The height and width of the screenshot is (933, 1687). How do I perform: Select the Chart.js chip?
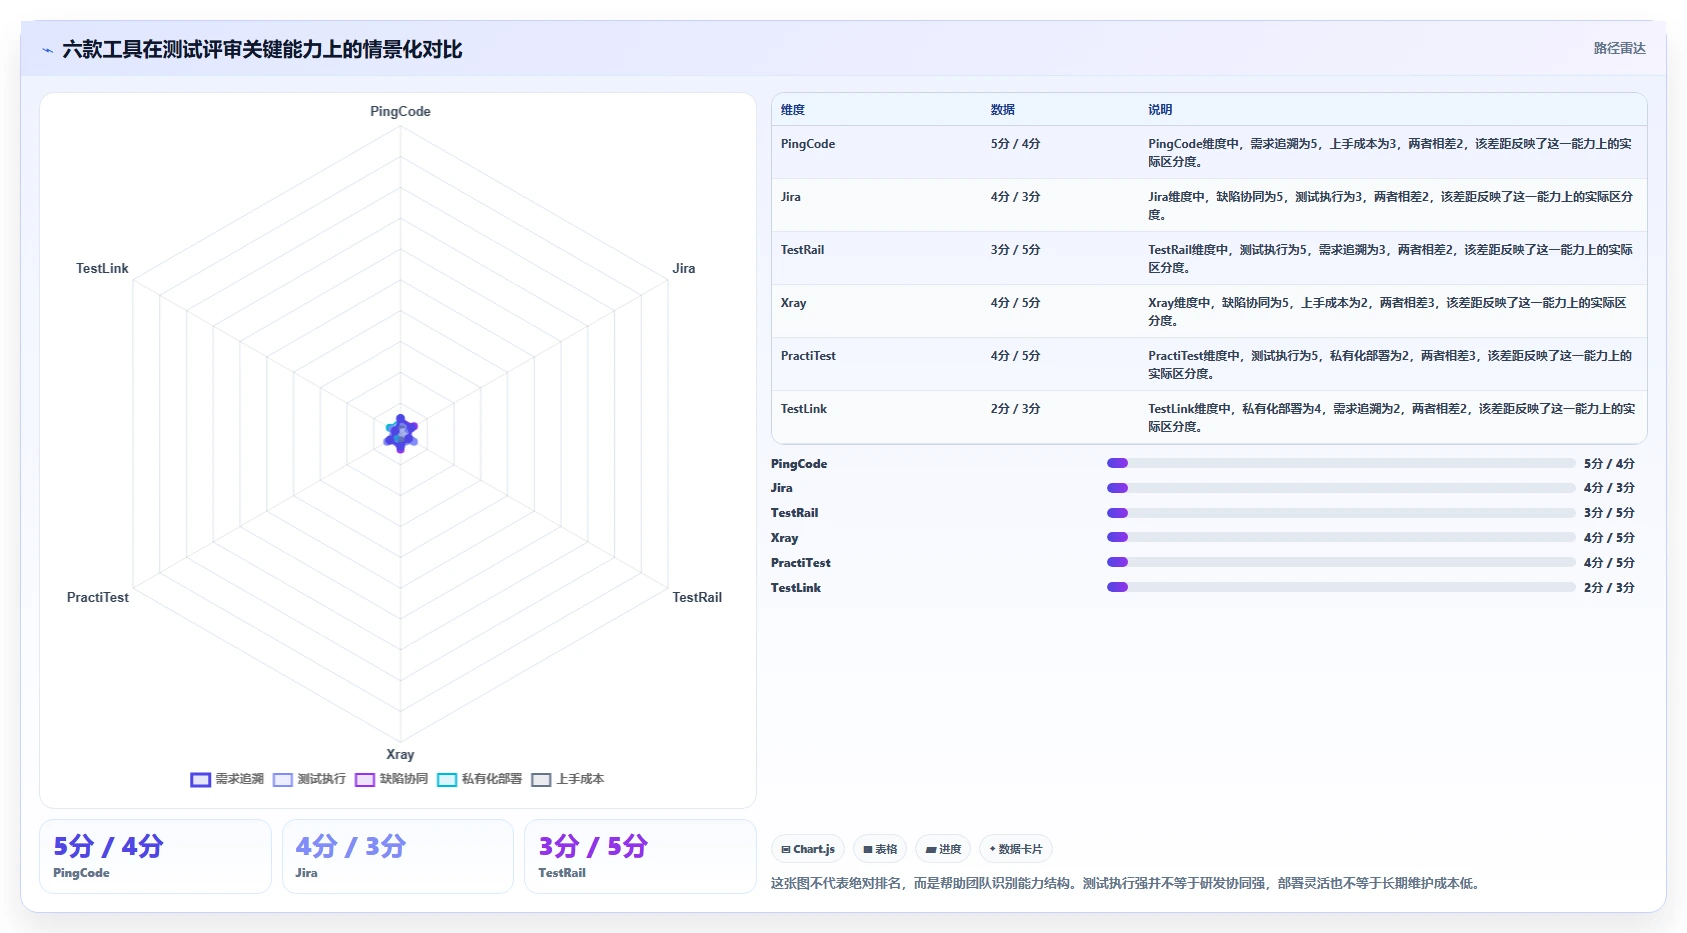(x=808, y=849)
